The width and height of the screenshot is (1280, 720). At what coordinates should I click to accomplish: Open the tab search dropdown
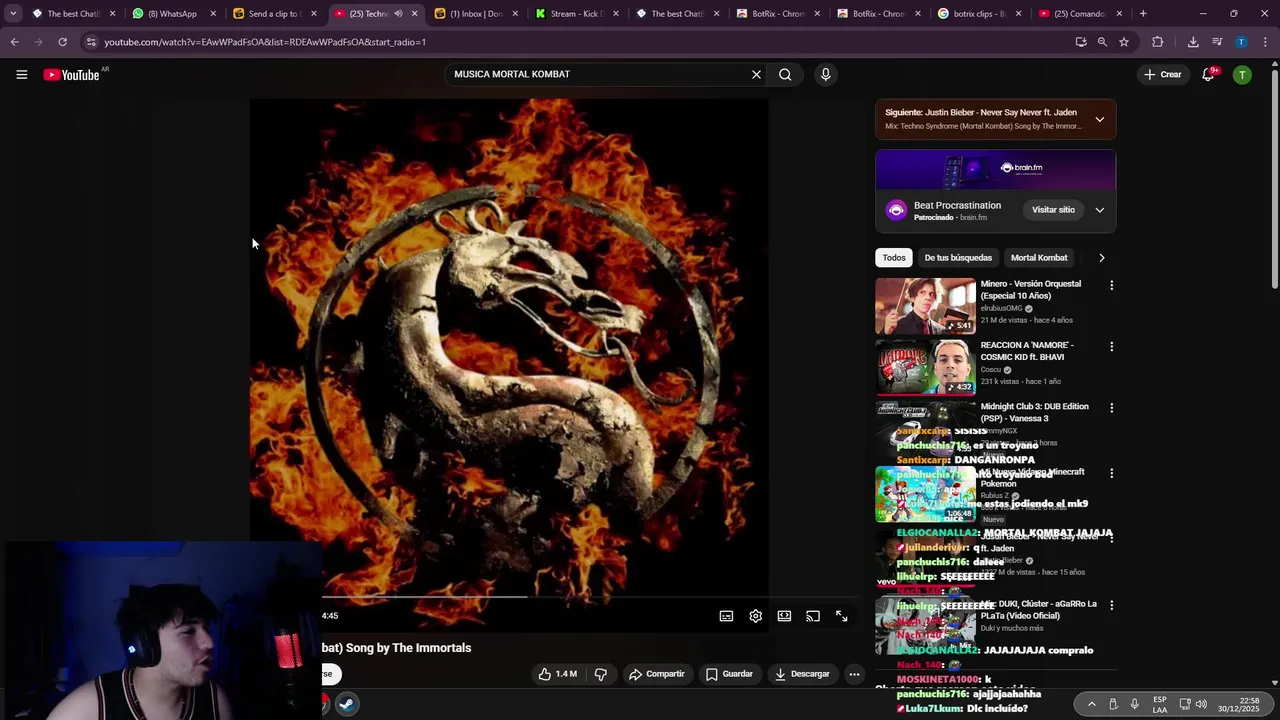(x=13, y=14)
